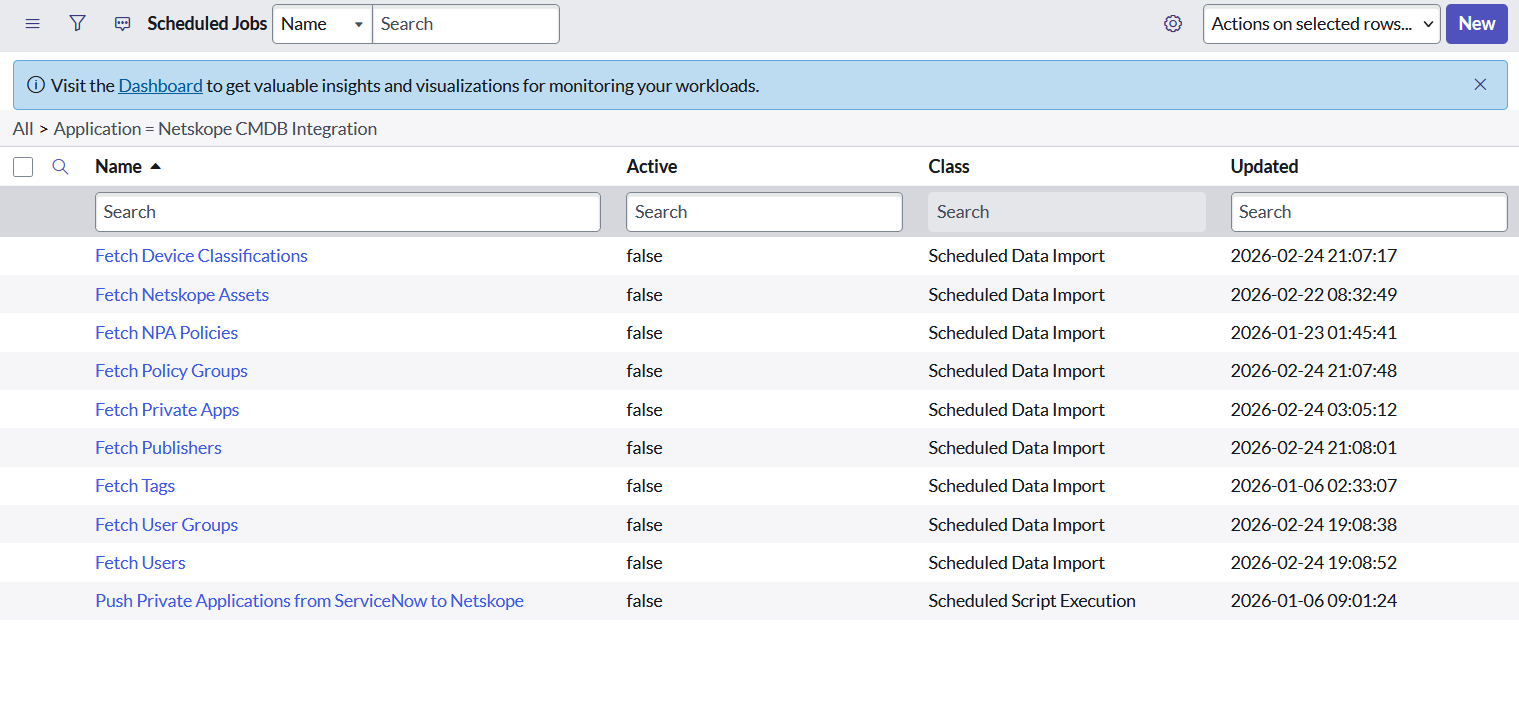The width and height of the screenshot is (1519, 714).
Task: Click the Application = Netskope CMDB Integration breadcrumb
Action: 215,129
